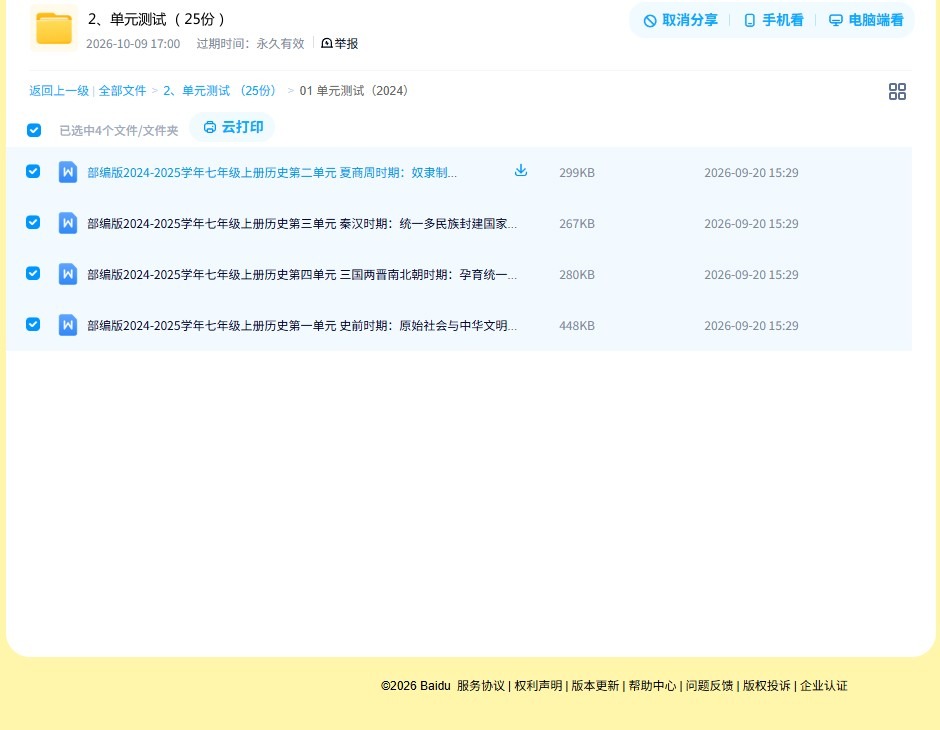Viewport: 940px width, 730px height.
Task: Uncheck the 第二单元 夏商周时期 file checkbox
Action: (x=33, y=171)
